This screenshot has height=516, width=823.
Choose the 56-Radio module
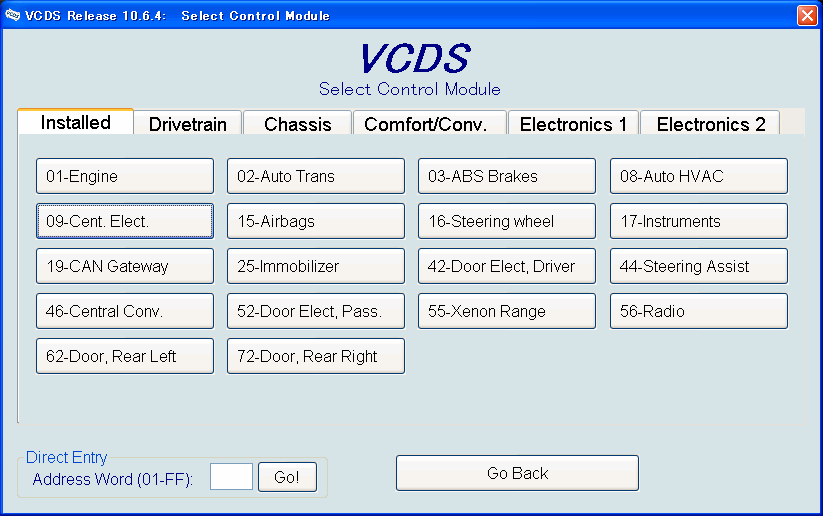click(699, 311)
